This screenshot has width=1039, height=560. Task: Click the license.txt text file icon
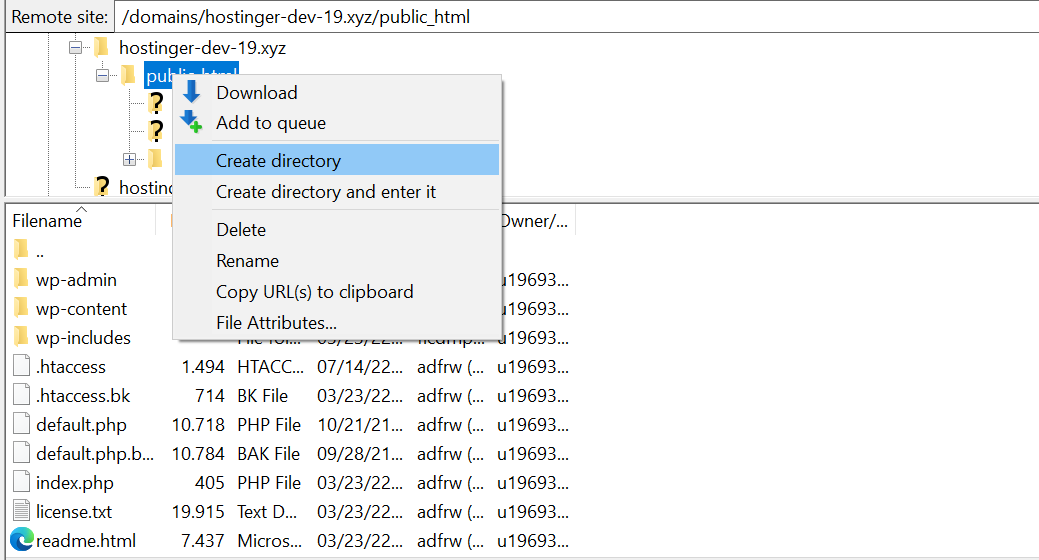click(x=22, y=512)
